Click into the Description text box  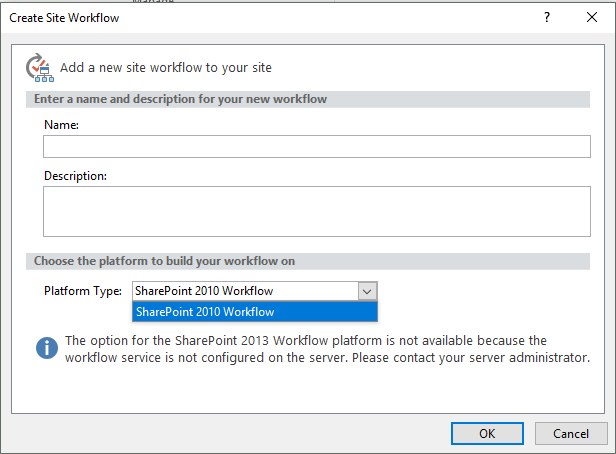click(x=317, y=211)
